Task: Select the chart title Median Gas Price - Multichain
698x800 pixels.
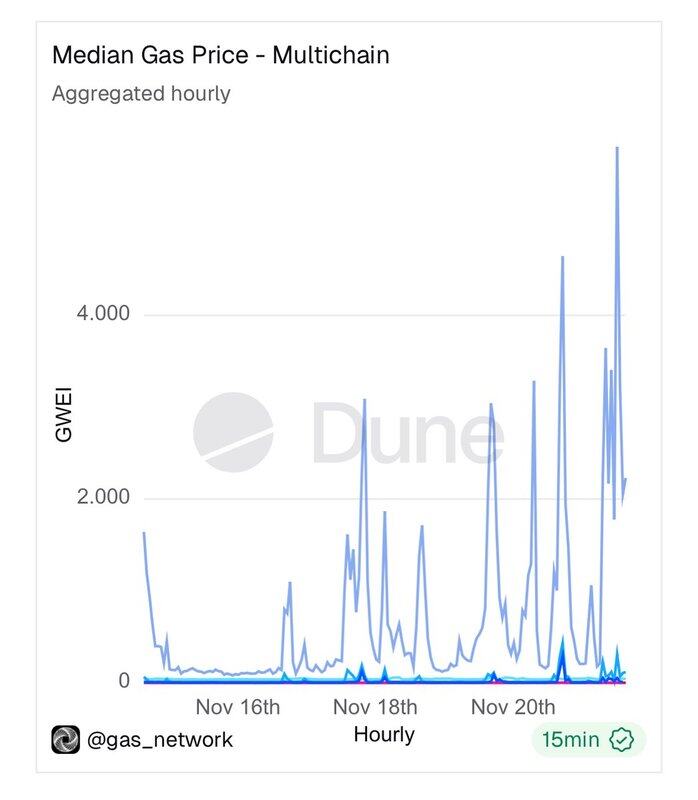Action: tap(220, 55)
